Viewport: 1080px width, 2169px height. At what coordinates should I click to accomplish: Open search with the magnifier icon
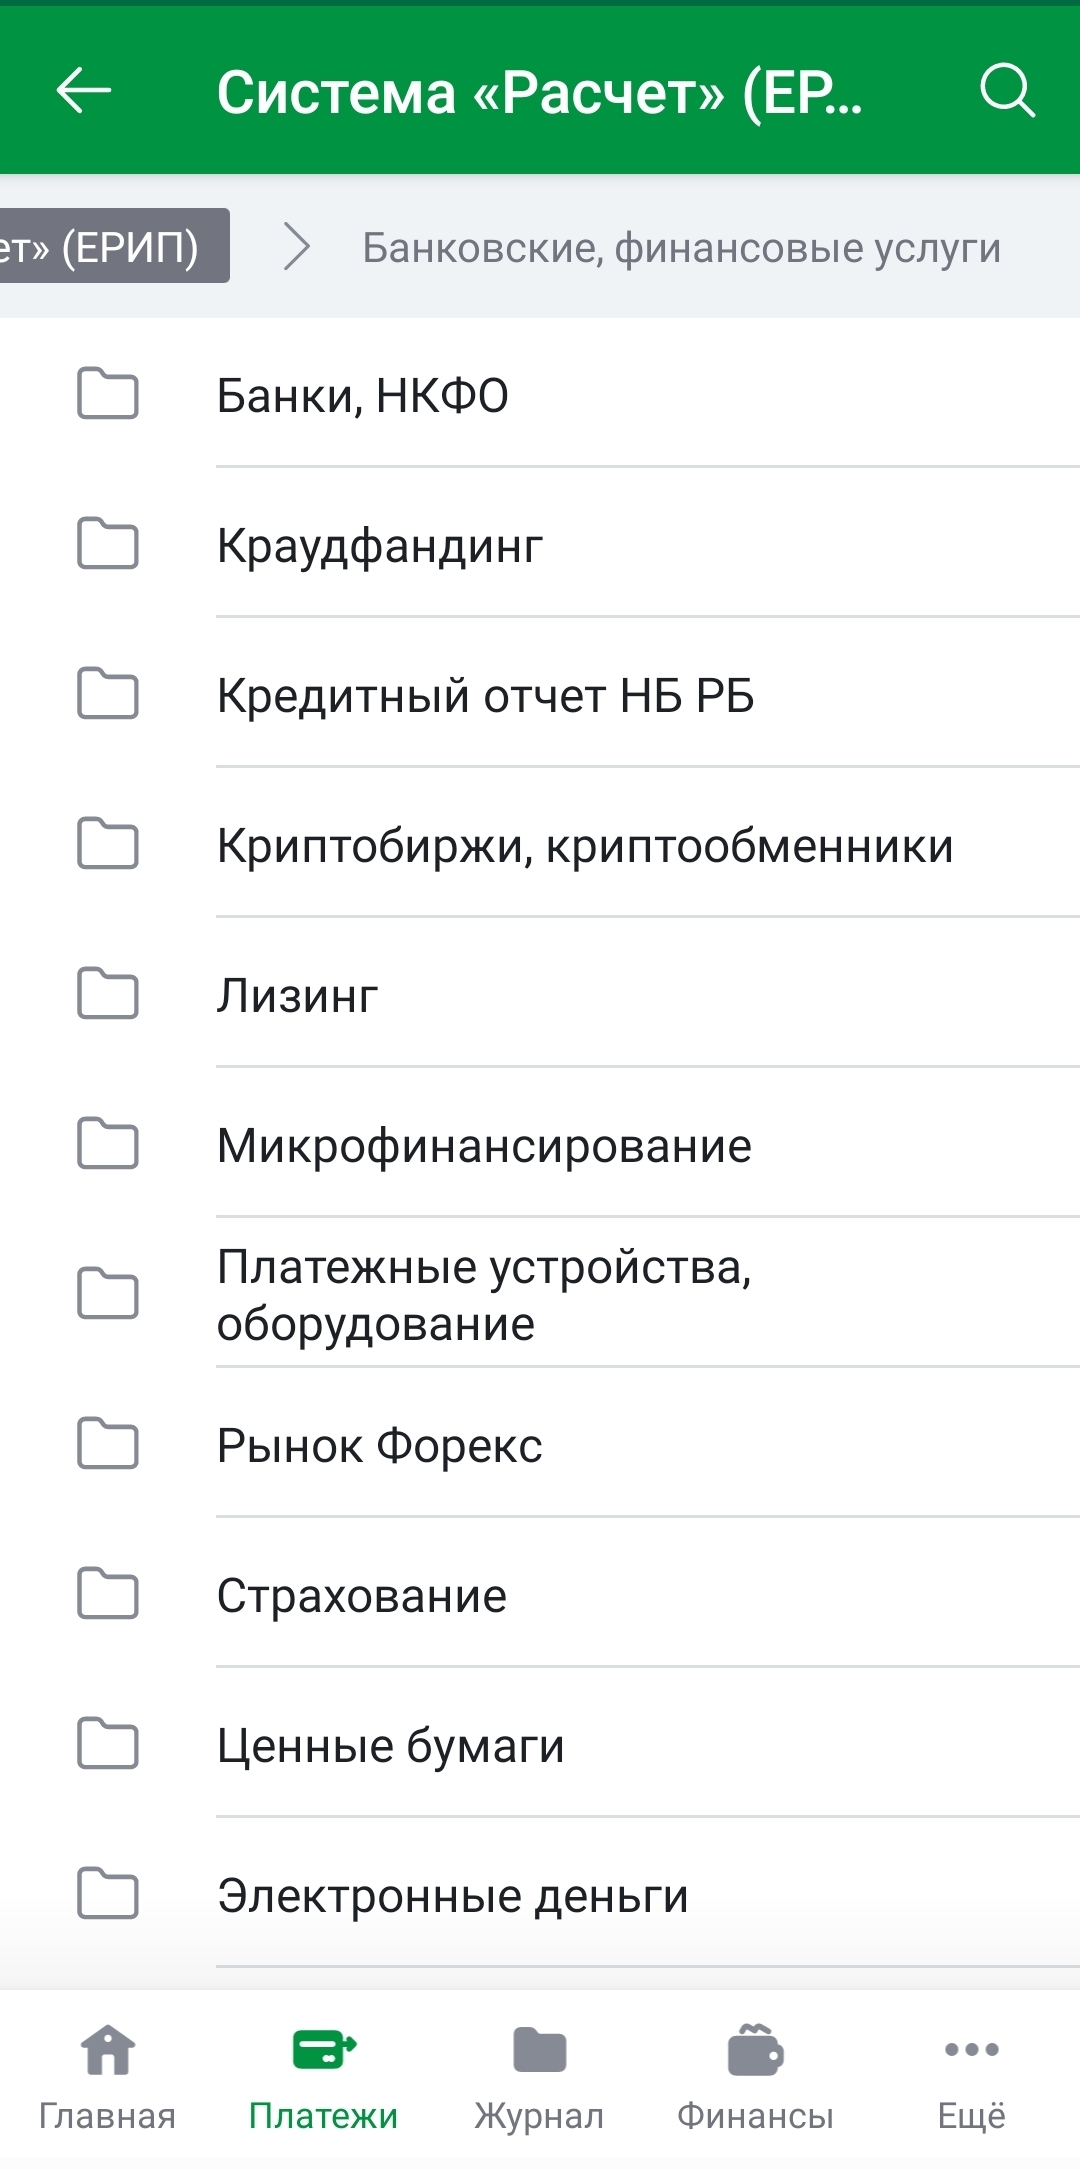pyautogui.click(x=1006, y=91)
